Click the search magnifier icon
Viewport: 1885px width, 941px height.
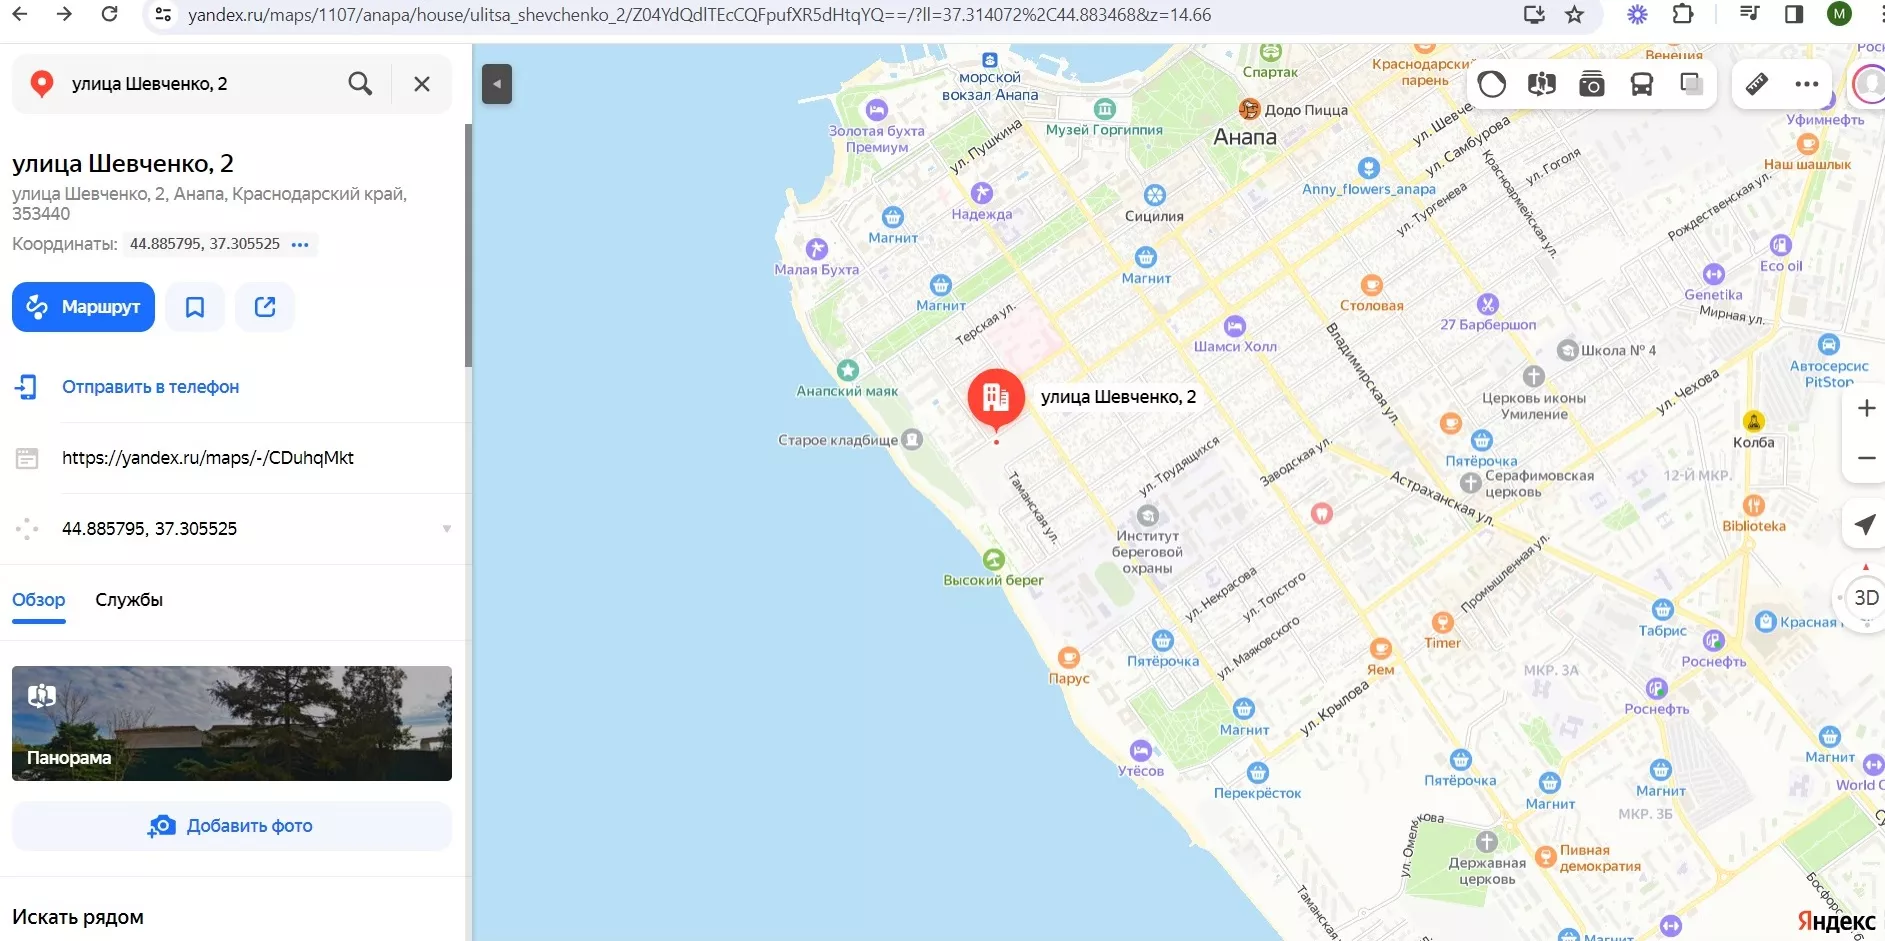point(360,84)
